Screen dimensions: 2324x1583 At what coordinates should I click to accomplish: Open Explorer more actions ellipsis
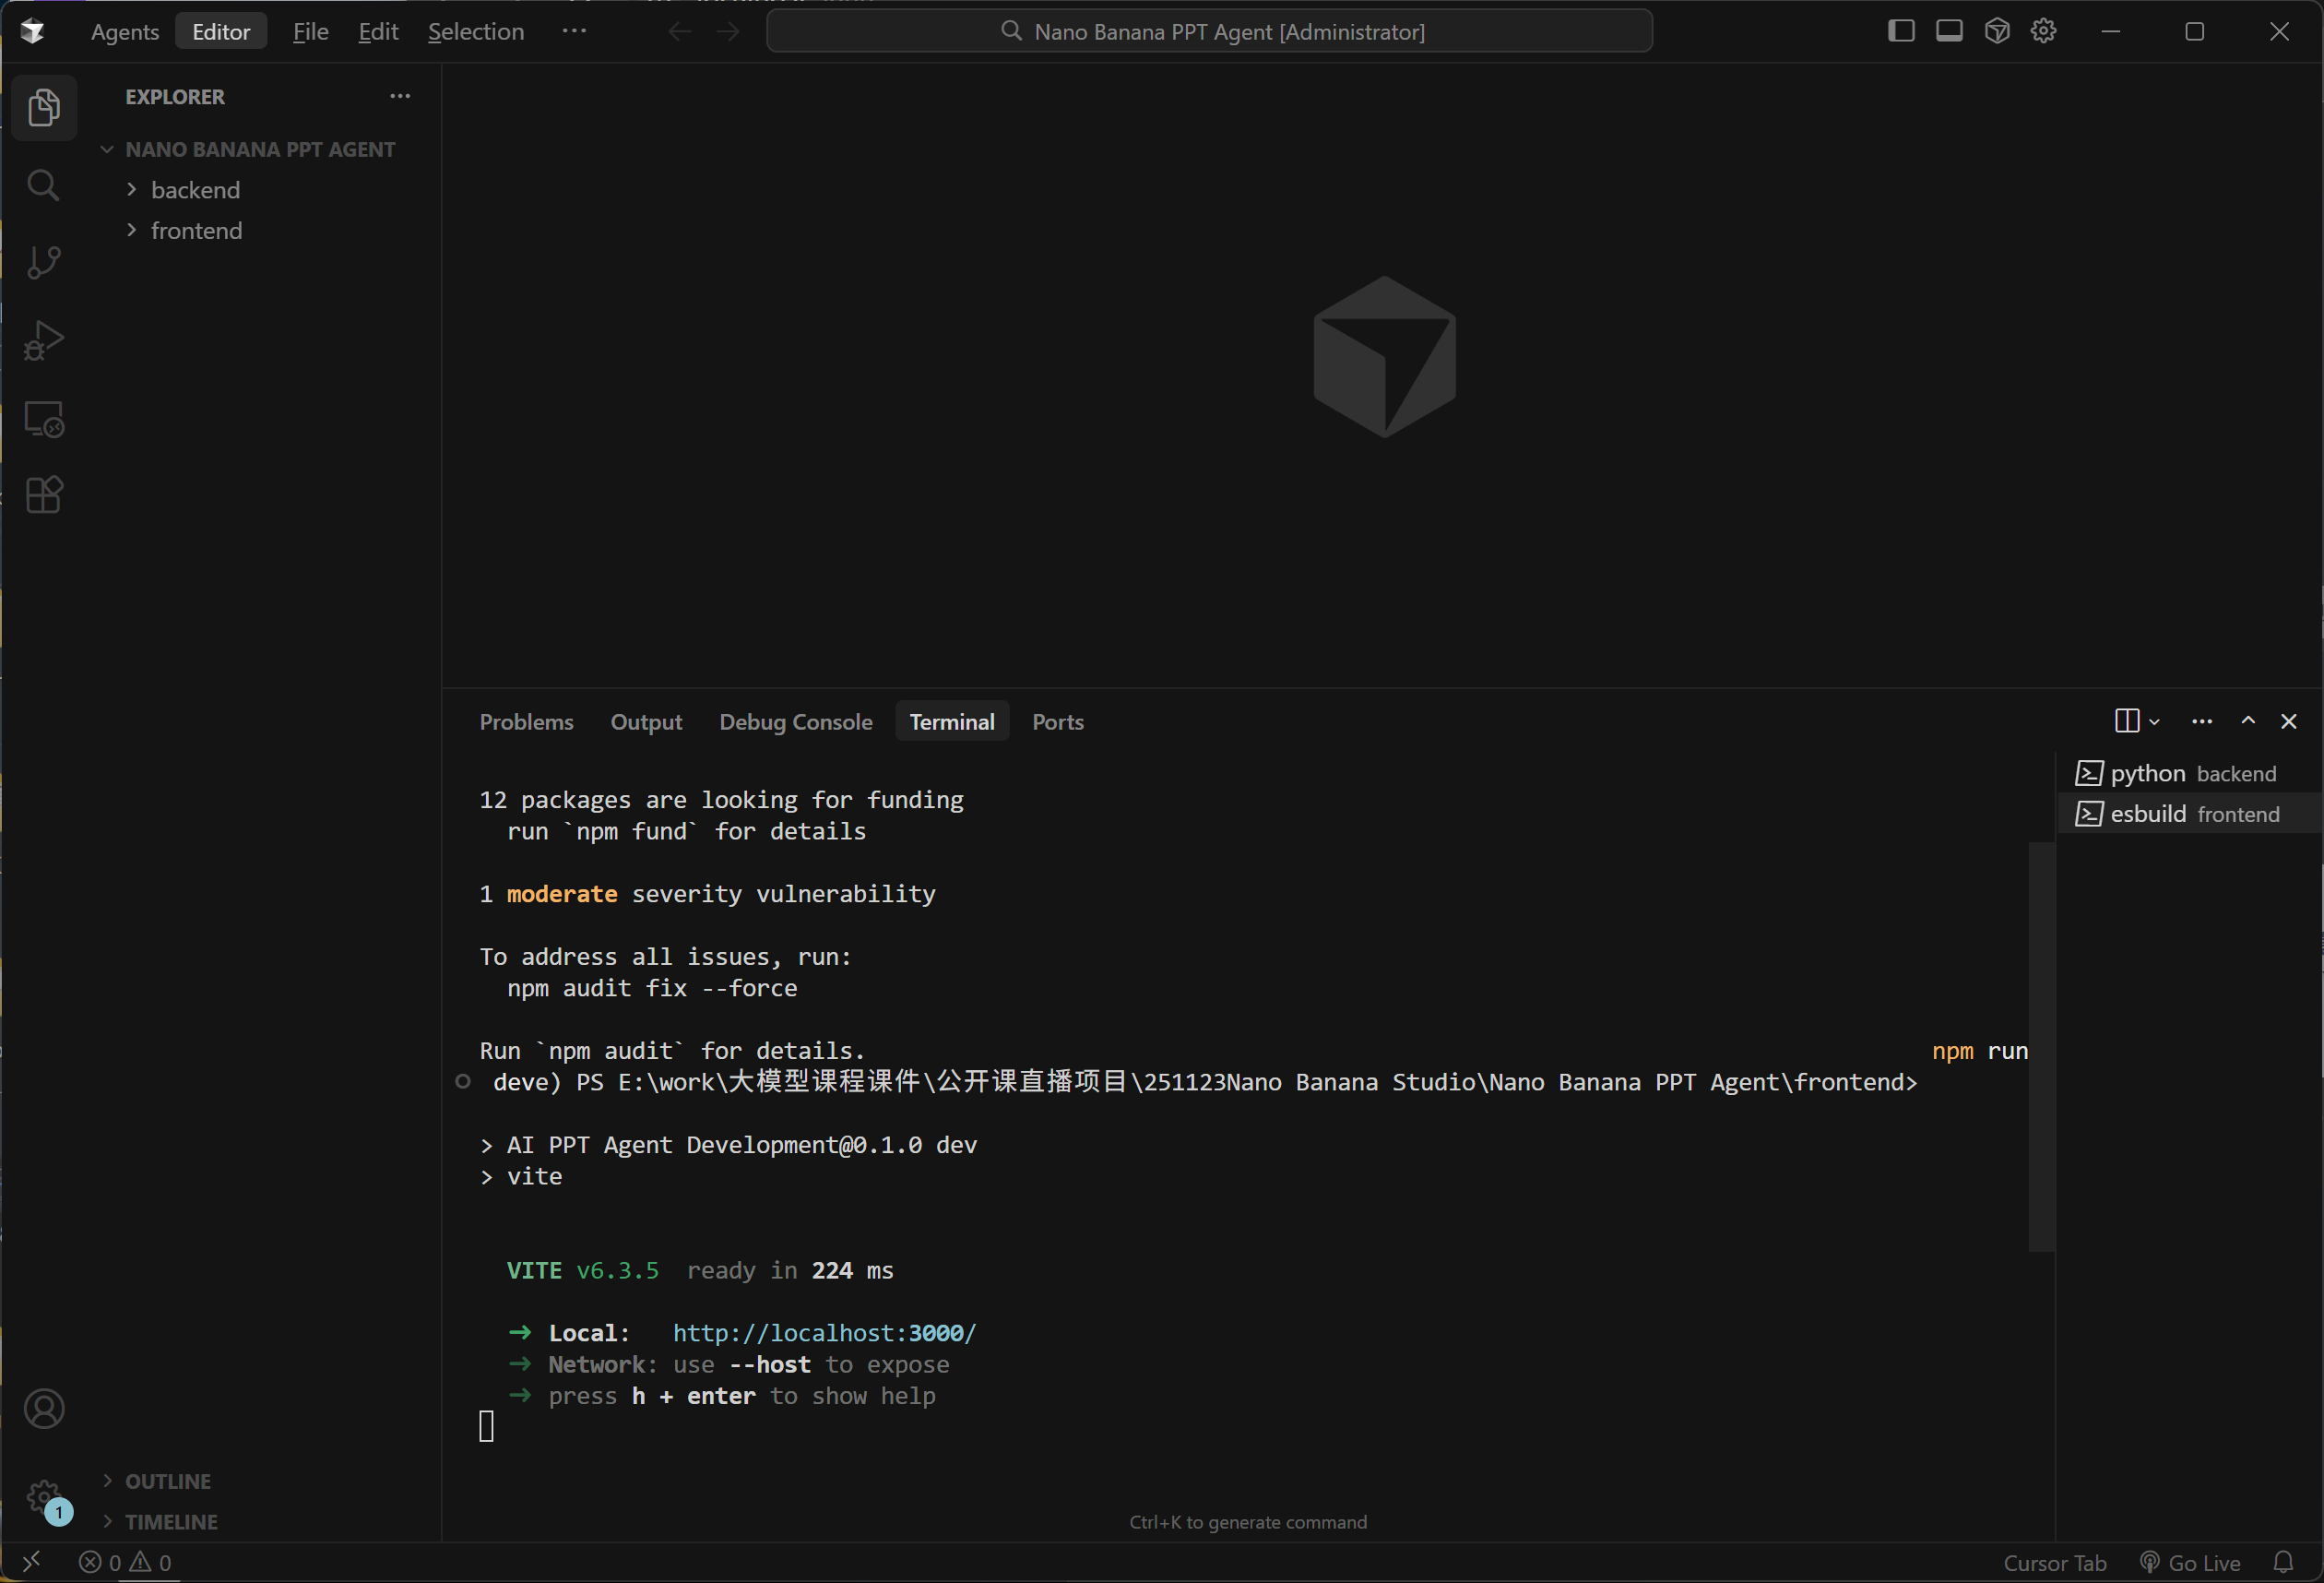[400, 96]
